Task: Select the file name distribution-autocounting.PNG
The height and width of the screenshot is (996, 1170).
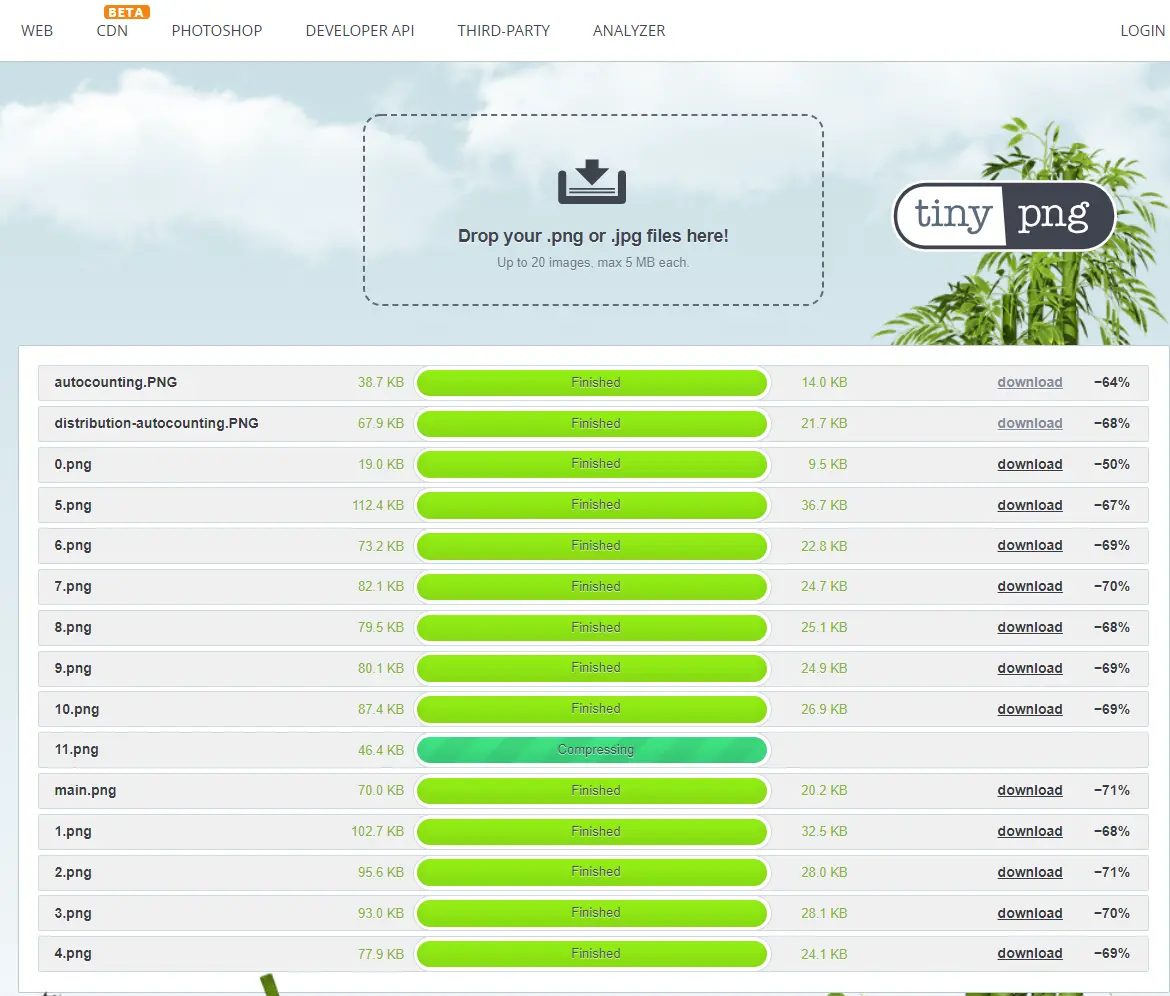Action: (157, 423)
